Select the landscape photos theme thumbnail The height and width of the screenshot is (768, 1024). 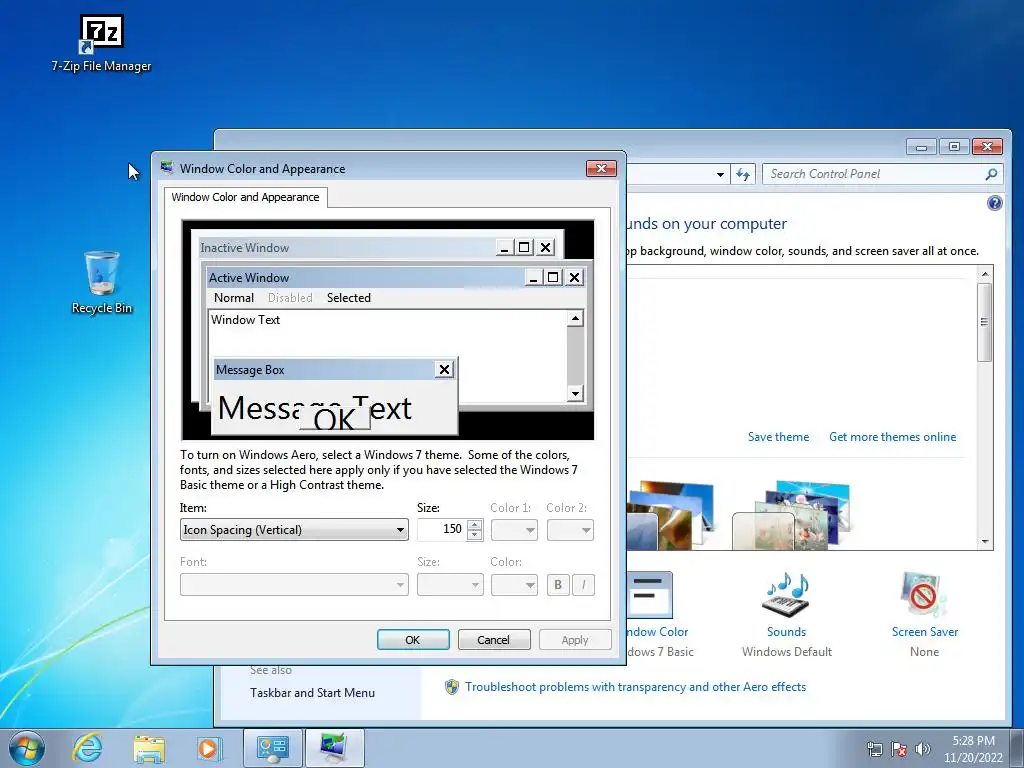(669, 515)
